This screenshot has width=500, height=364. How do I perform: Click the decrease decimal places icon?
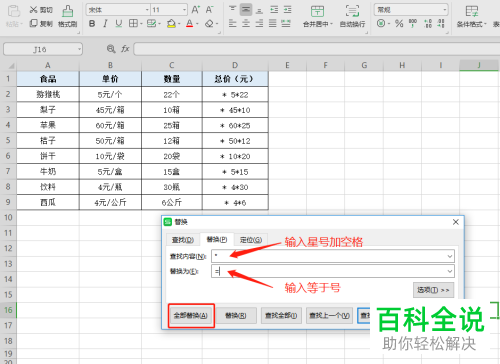tap(441, 24)
